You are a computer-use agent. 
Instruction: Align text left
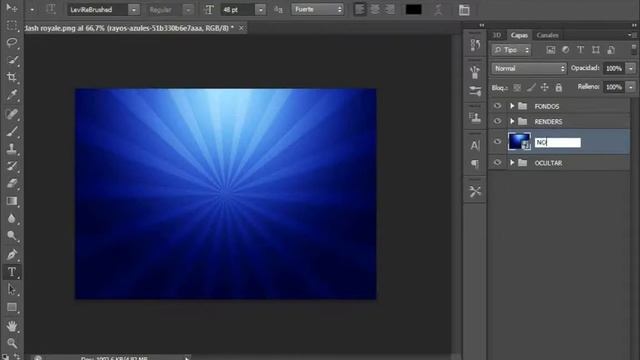[x=360, y=9]
